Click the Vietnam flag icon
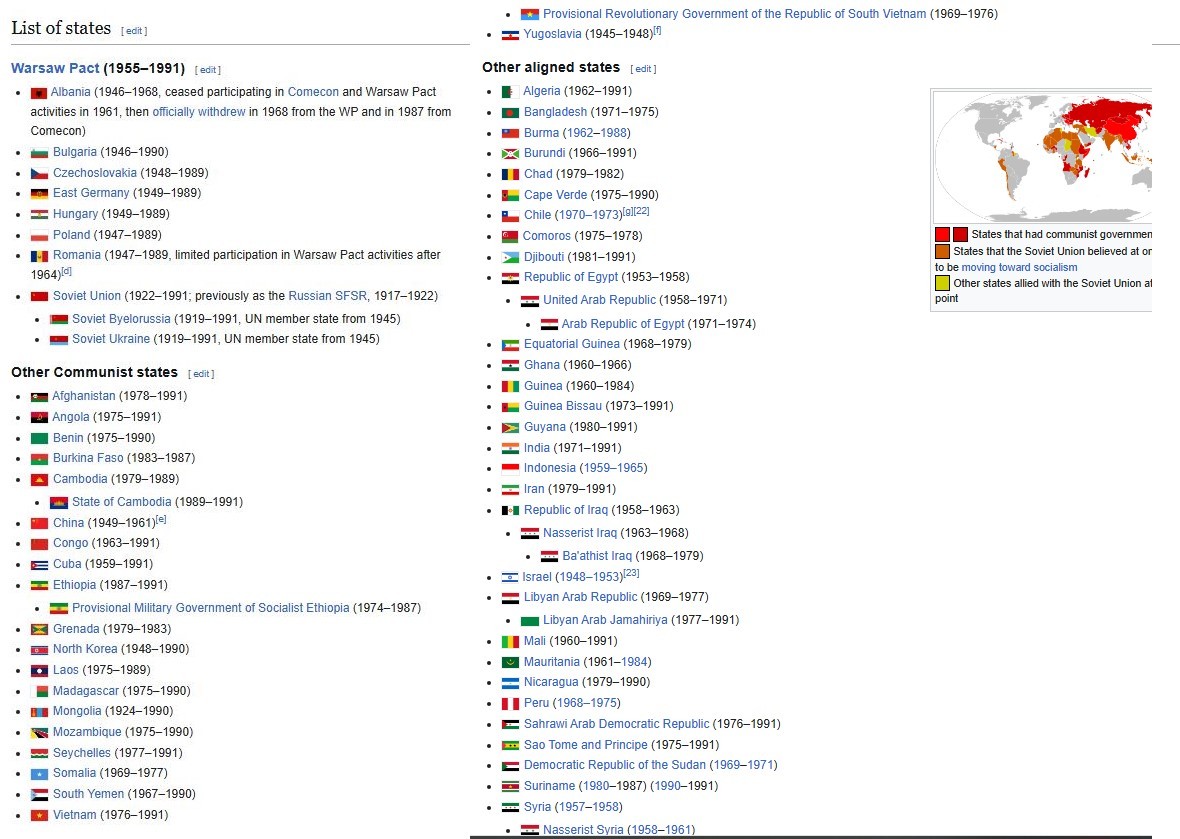Viewport: 1180px width, 839px height. (39, 816)
